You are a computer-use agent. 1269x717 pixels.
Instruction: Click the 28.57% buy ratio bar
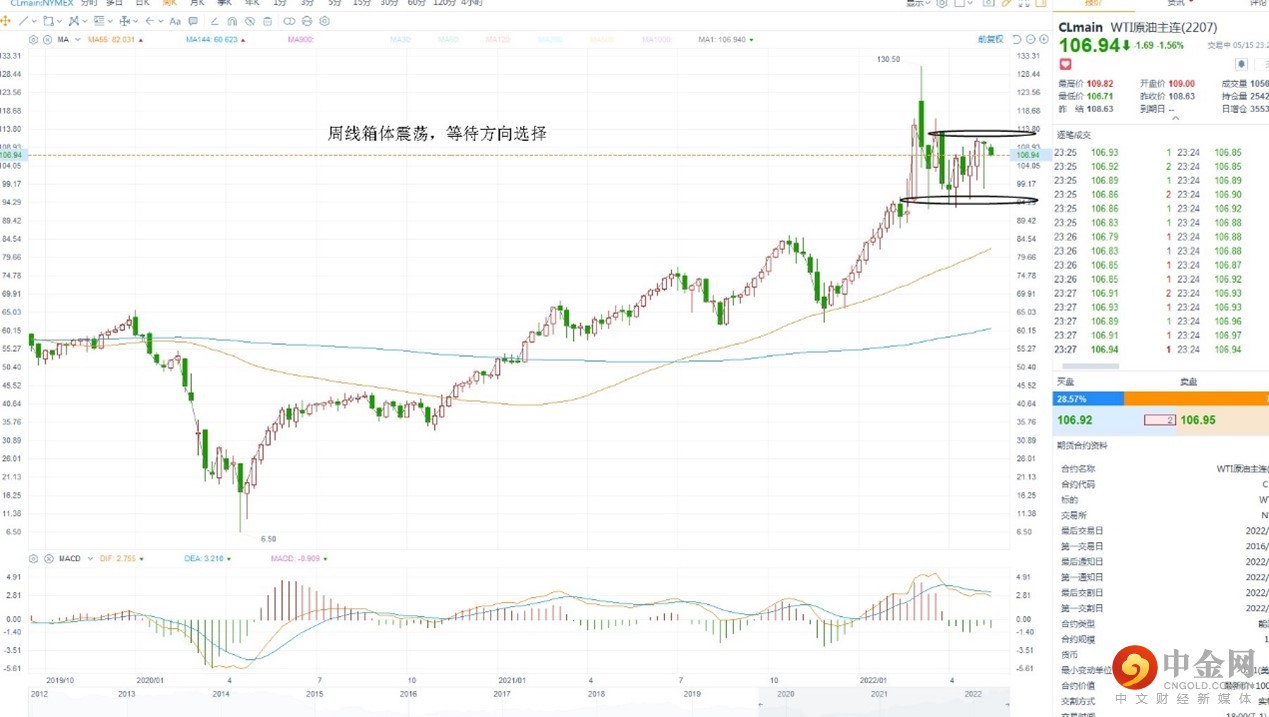coord(1088,398)
